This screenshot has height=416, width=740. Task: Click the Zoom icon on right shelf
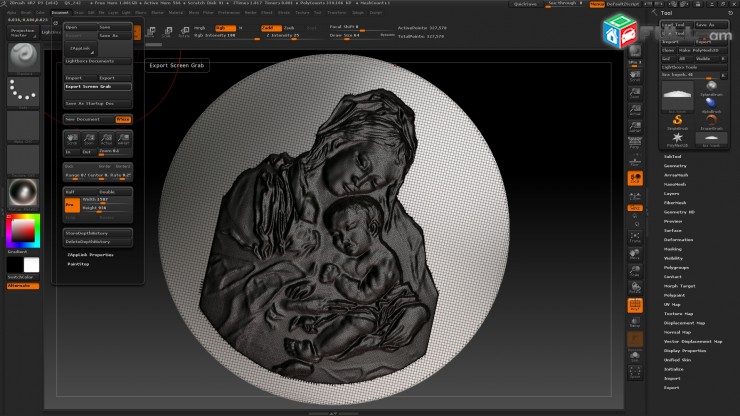[x=635, y=93]
